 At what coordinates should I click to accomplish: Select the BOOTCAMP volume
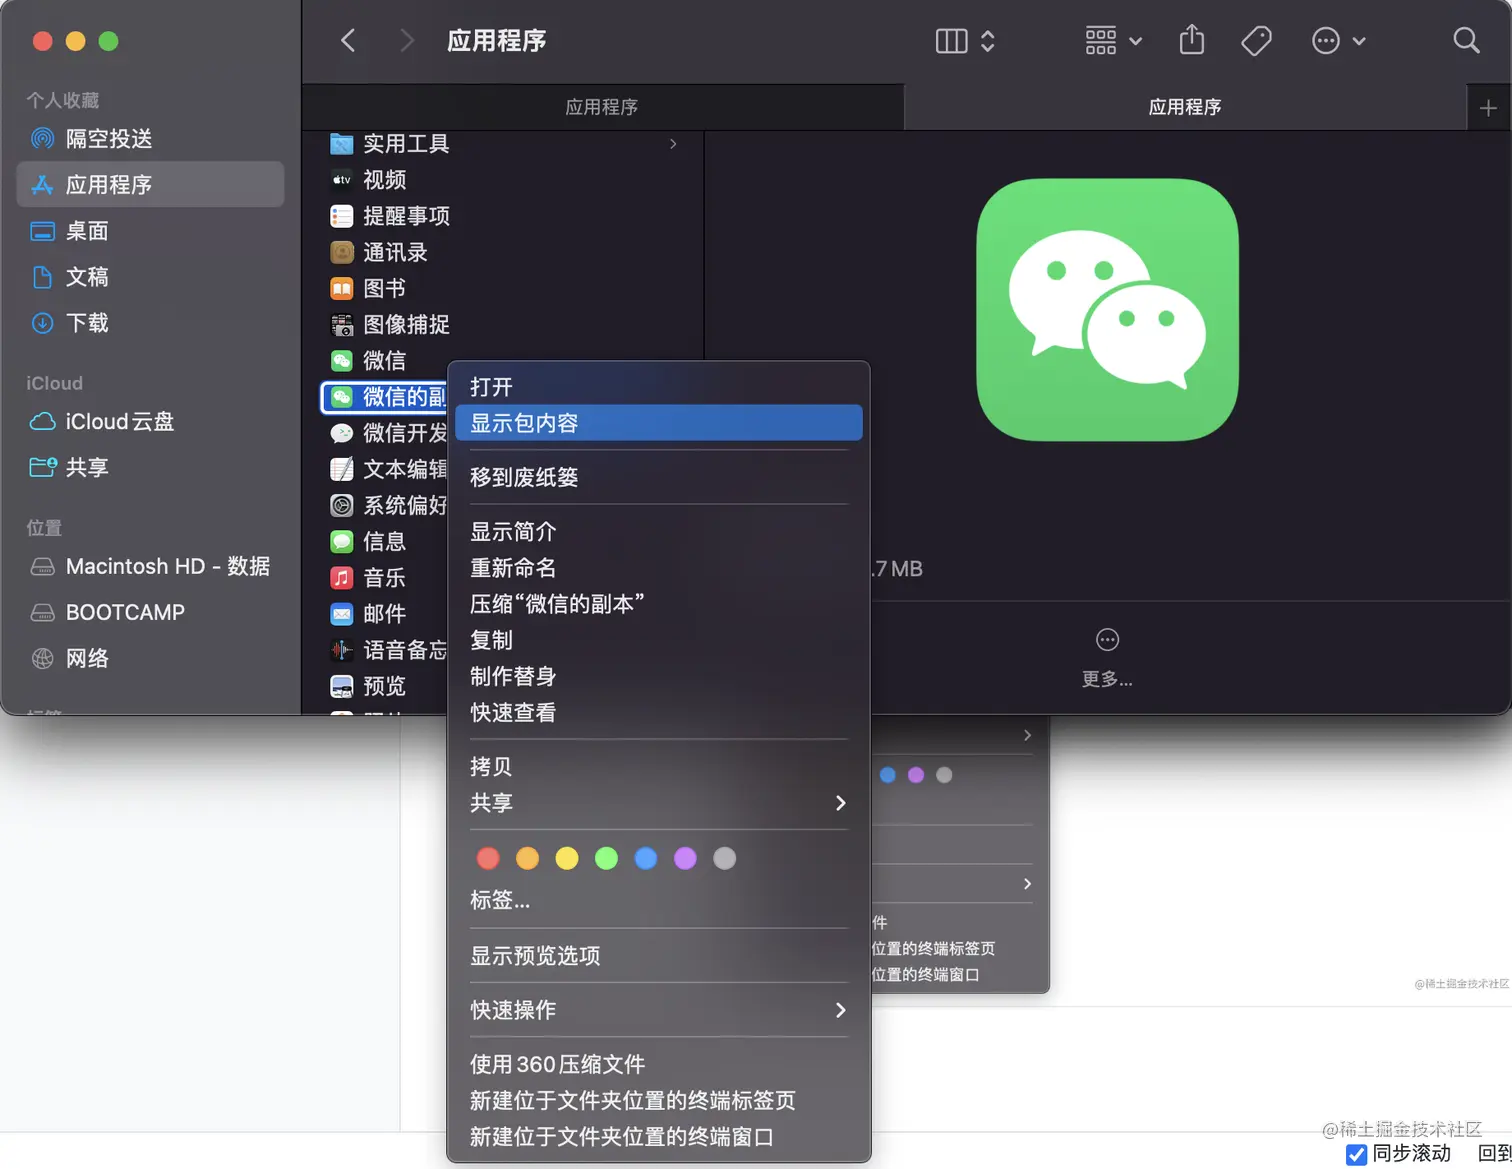151,613
